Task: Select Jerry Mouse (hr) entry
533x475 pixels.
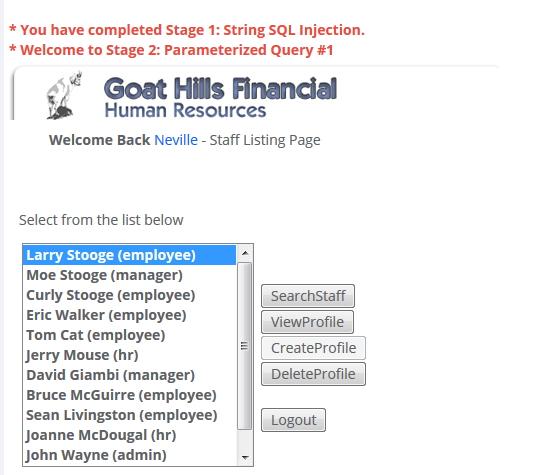Action: point(129,355)
